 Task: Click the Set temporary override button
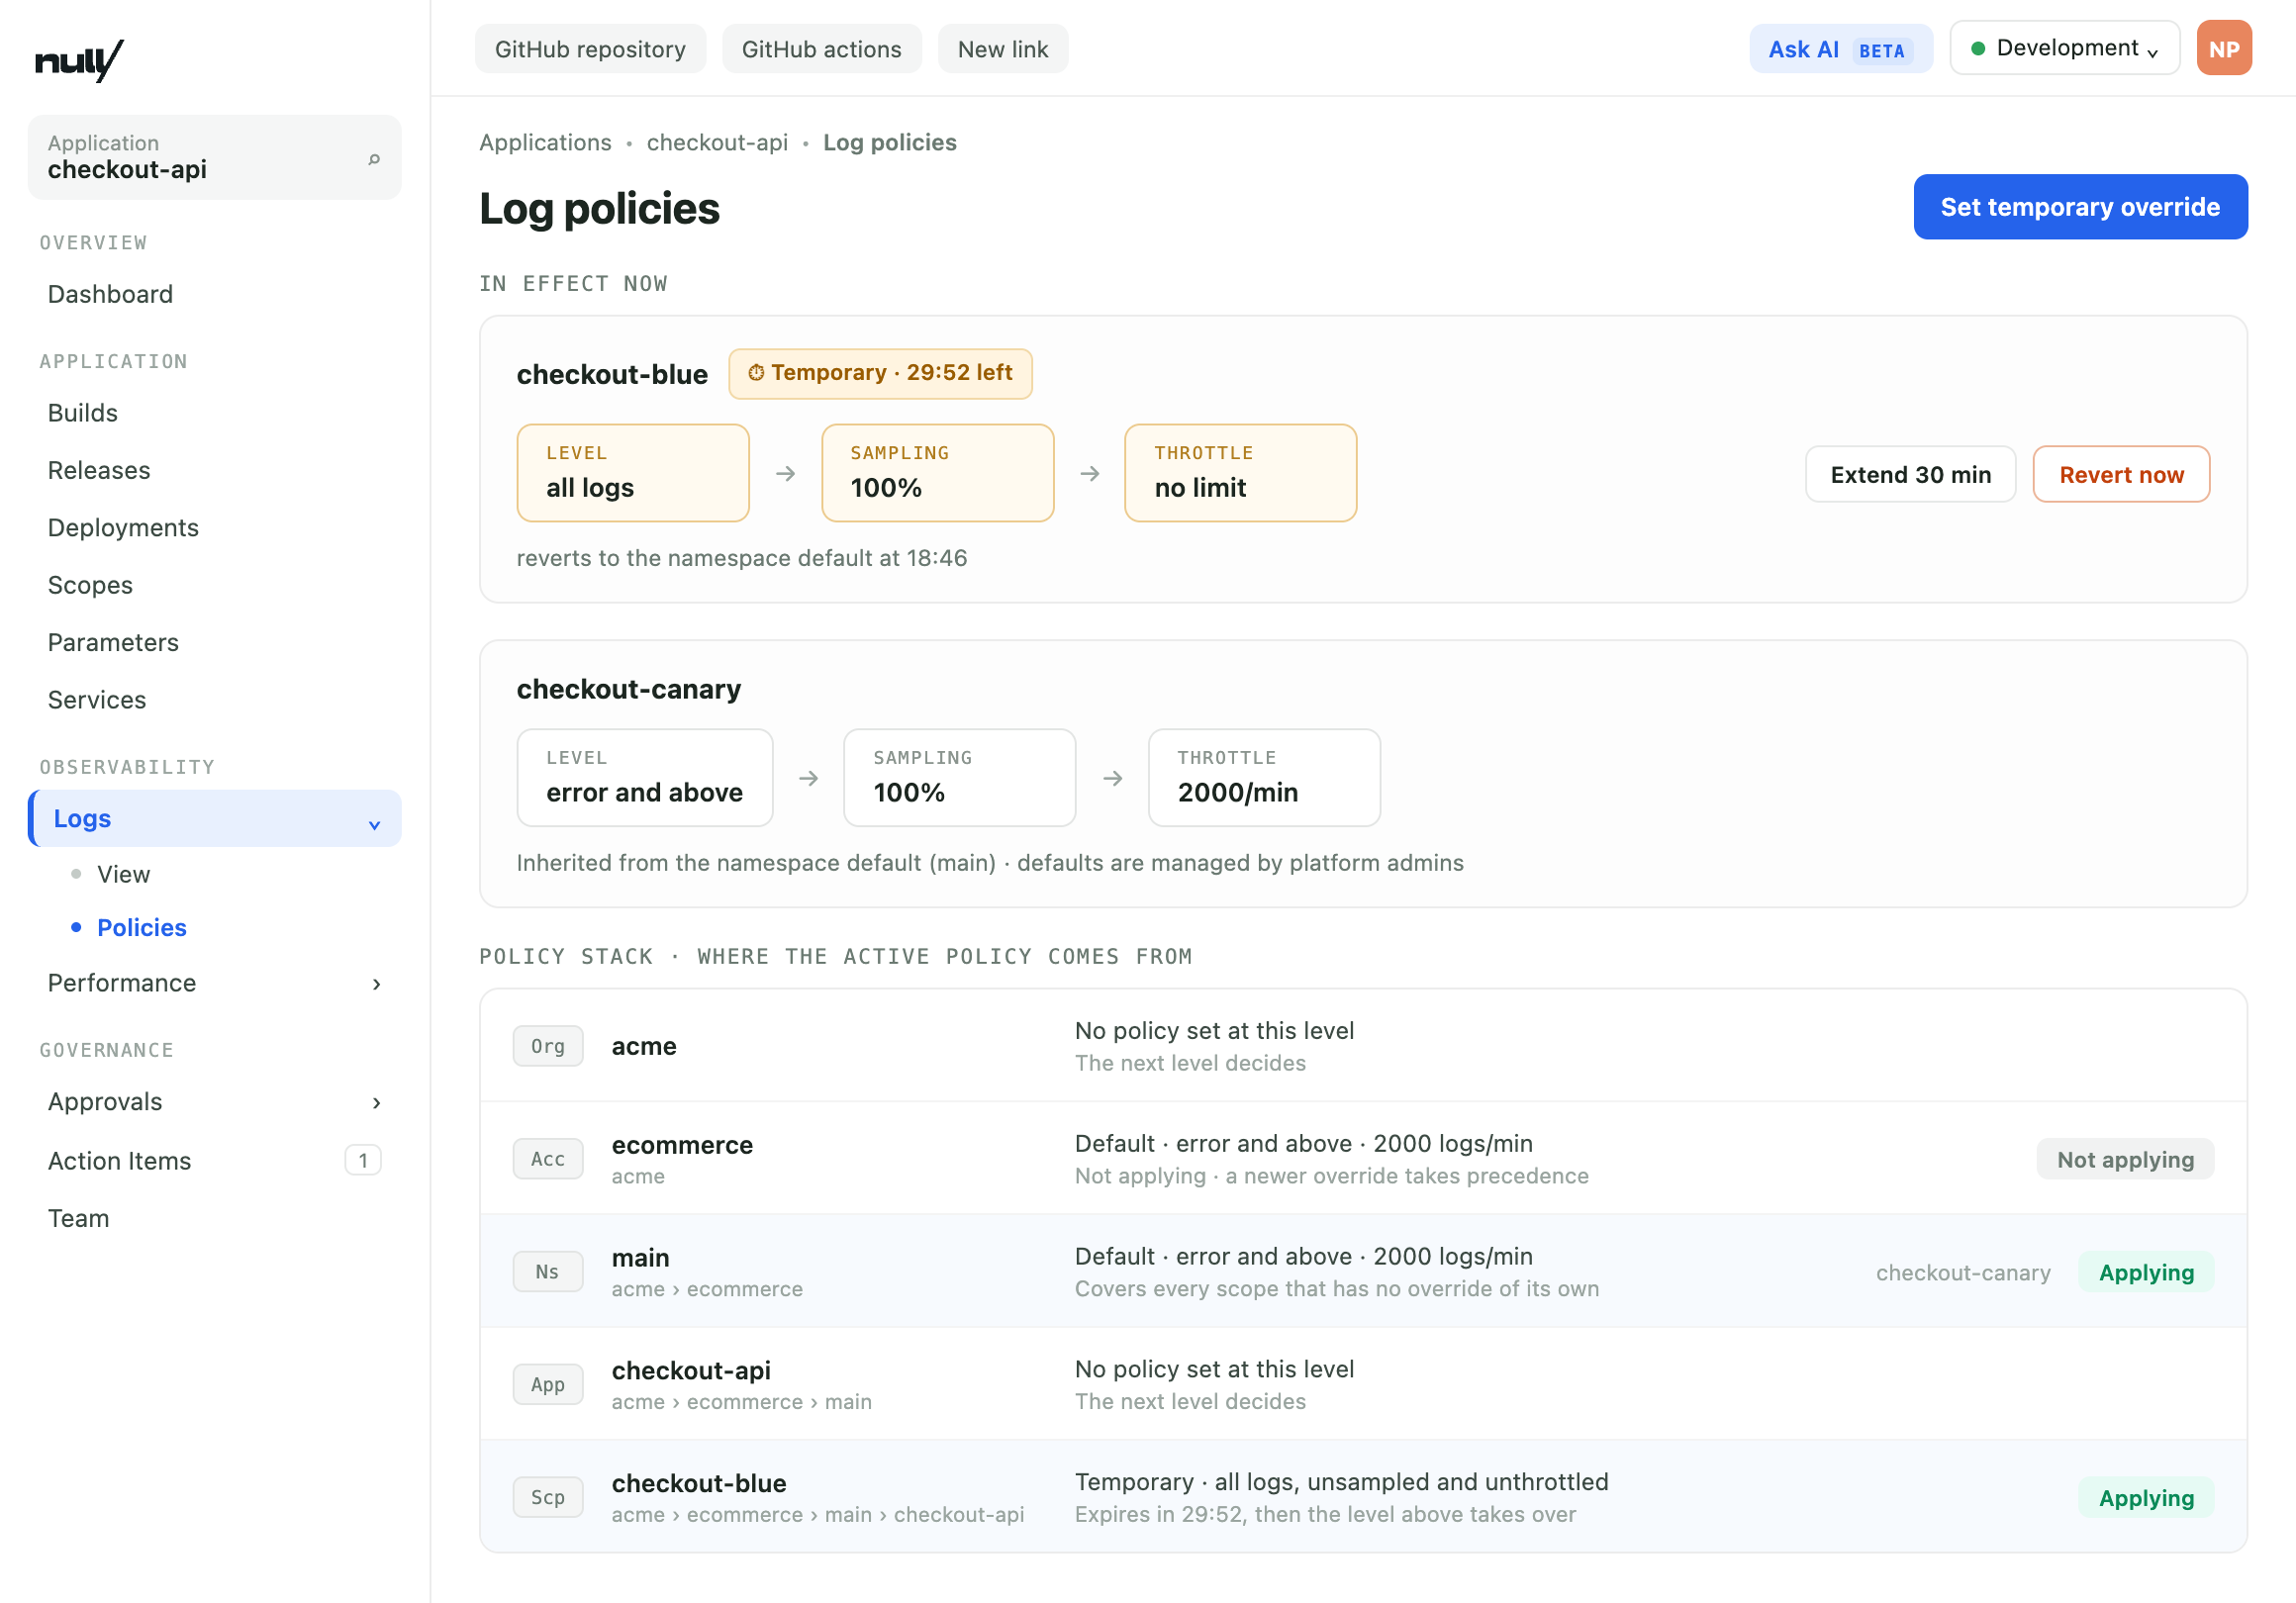click(2080, 207)
